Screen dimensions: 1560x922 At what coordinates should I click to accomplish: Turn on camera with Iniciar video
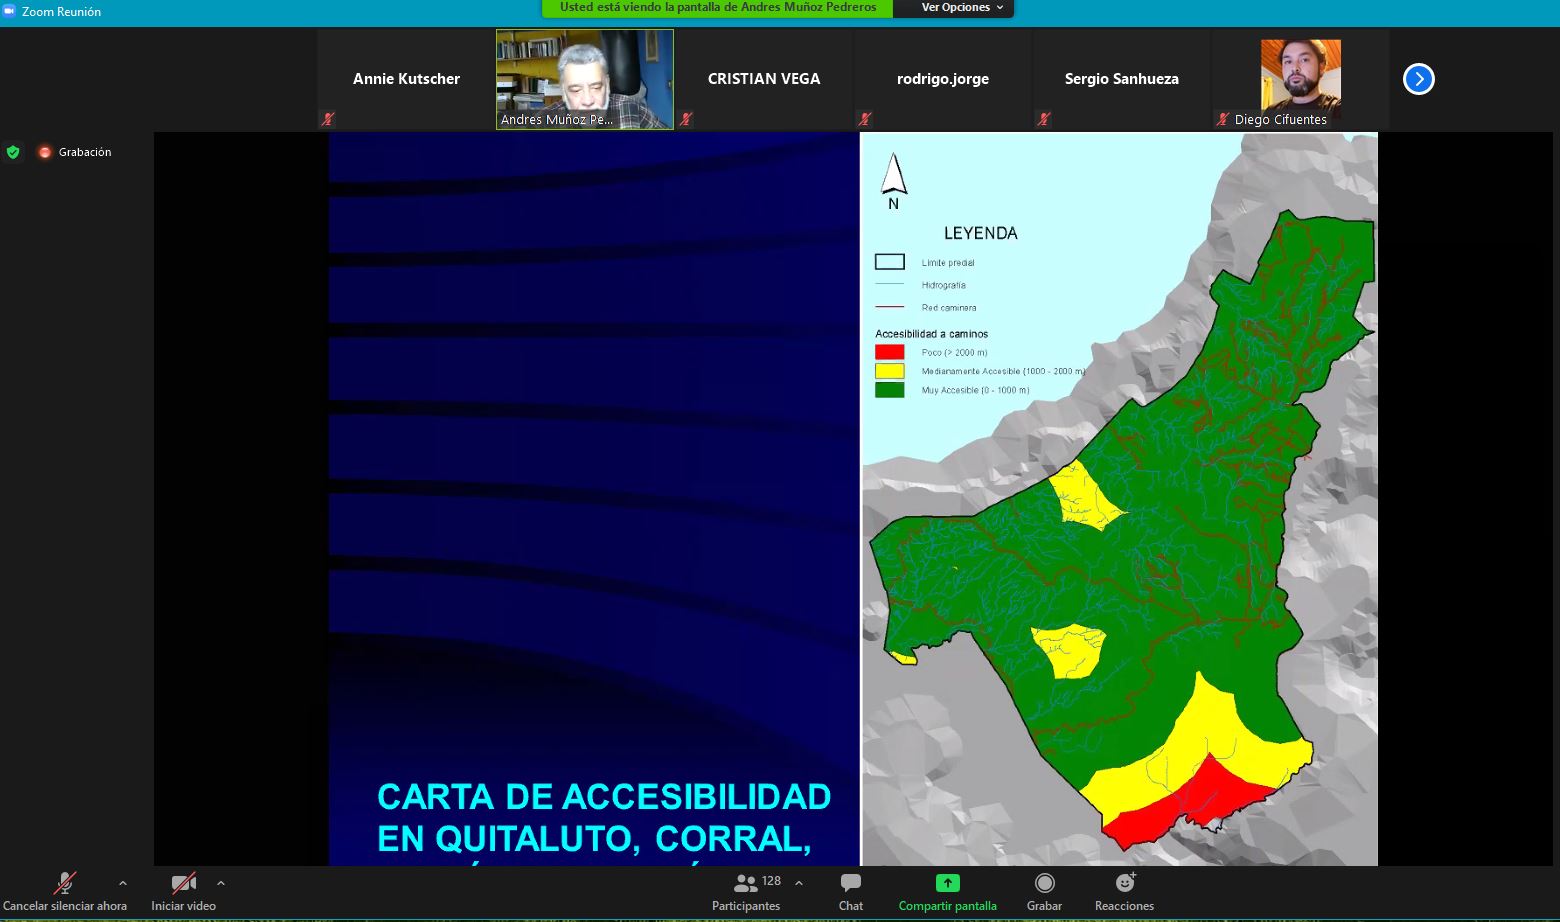183,884
